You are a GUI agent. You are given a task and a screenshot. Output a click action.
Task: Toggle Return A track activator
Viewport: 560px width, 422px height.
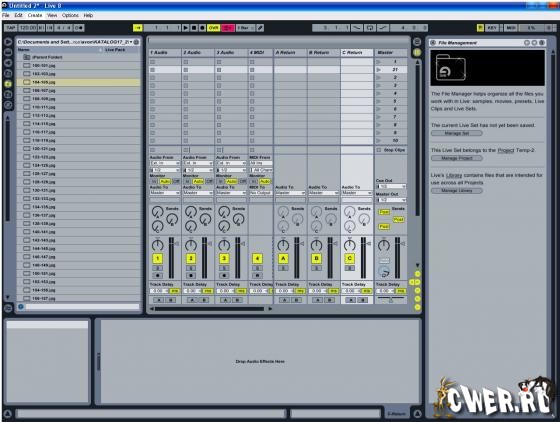[x=283, y=258]
